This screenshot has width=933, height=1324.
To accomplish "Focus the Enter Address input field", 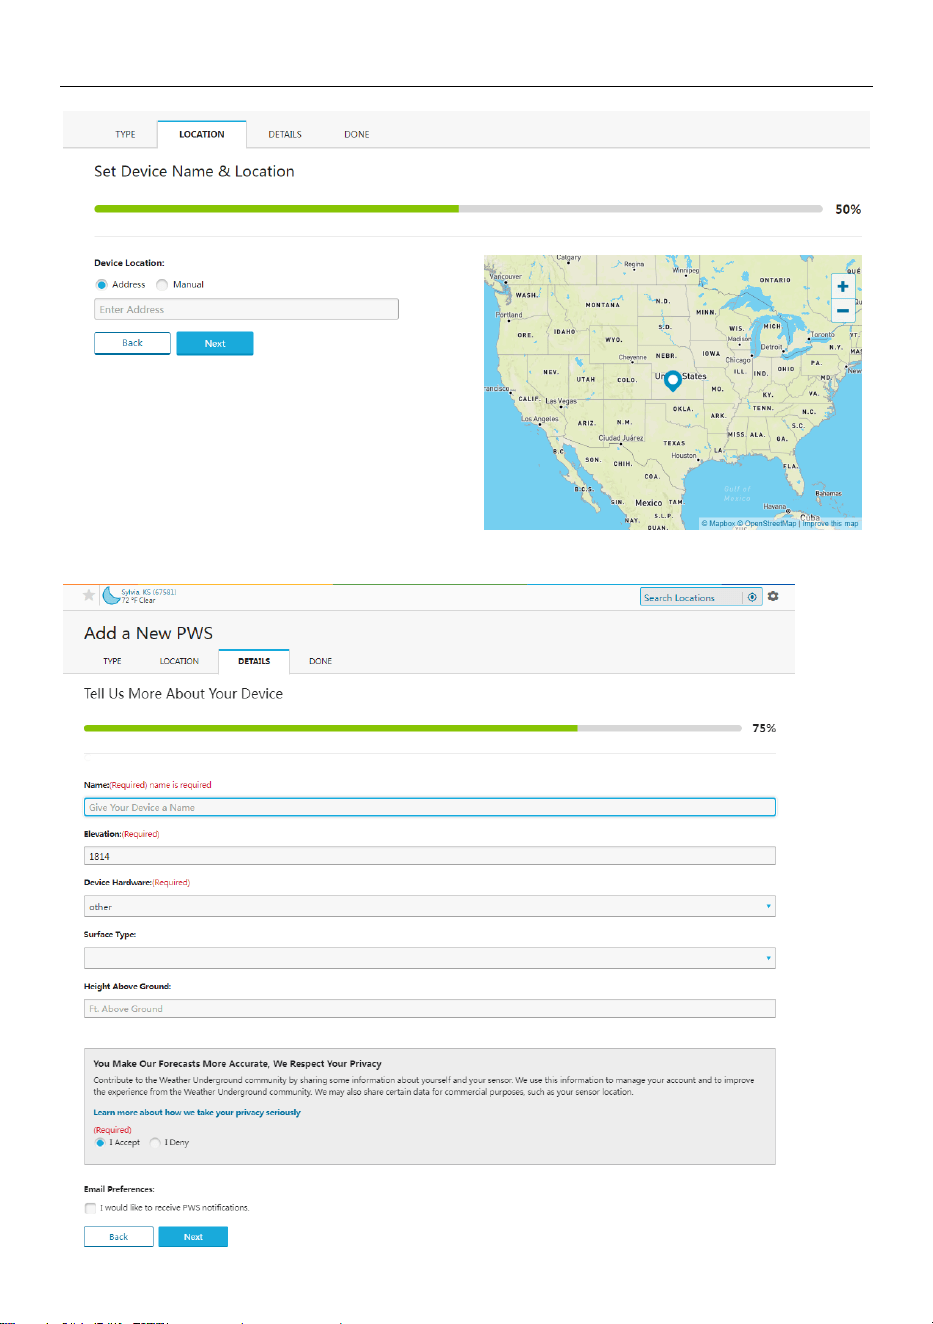I will click(x=246, y=309).
